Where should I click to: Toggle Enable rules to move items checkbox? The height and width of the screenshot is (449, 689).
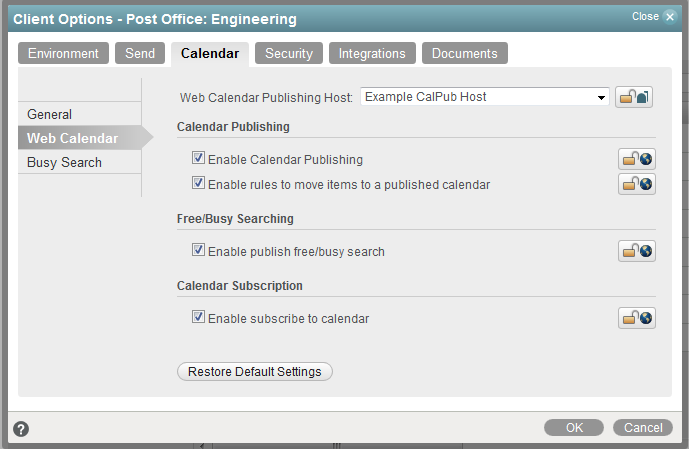point(199,184)
